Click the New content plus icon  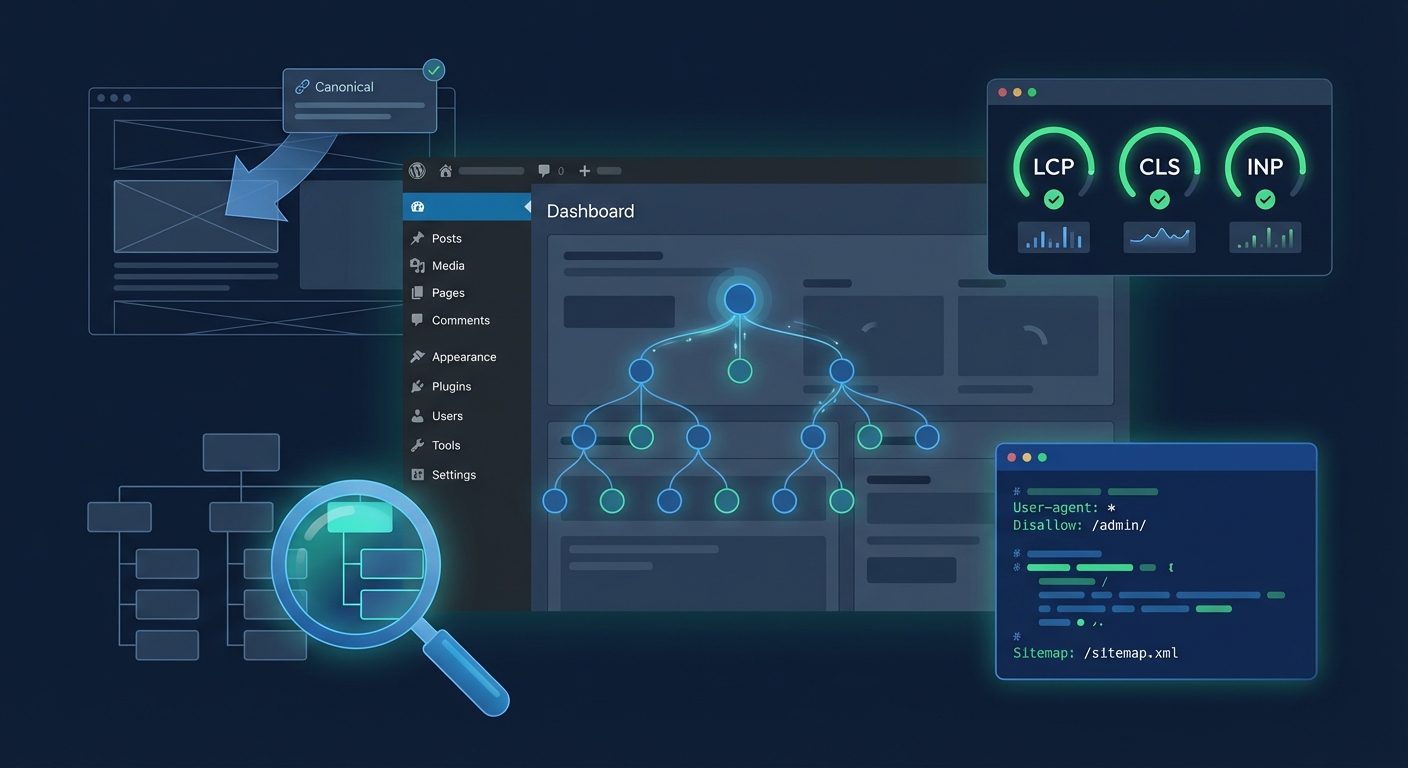point(584,170)
